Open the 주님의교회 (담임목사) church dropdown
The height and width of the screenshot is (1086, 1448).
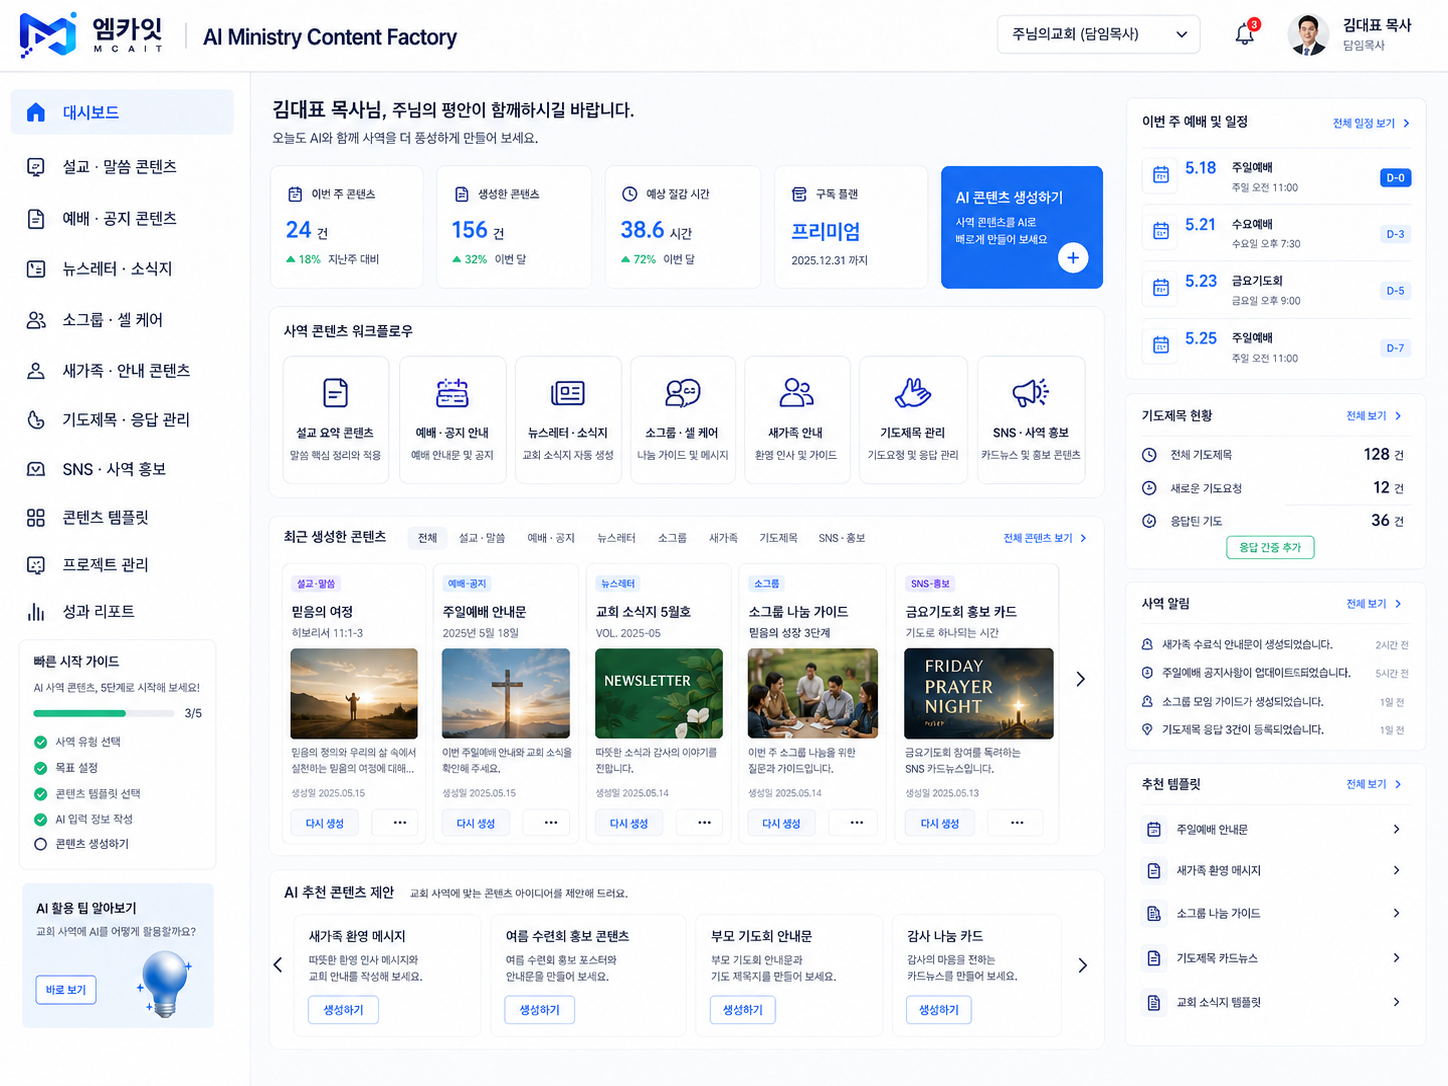pyautogui.click(x=1098, y=34)
